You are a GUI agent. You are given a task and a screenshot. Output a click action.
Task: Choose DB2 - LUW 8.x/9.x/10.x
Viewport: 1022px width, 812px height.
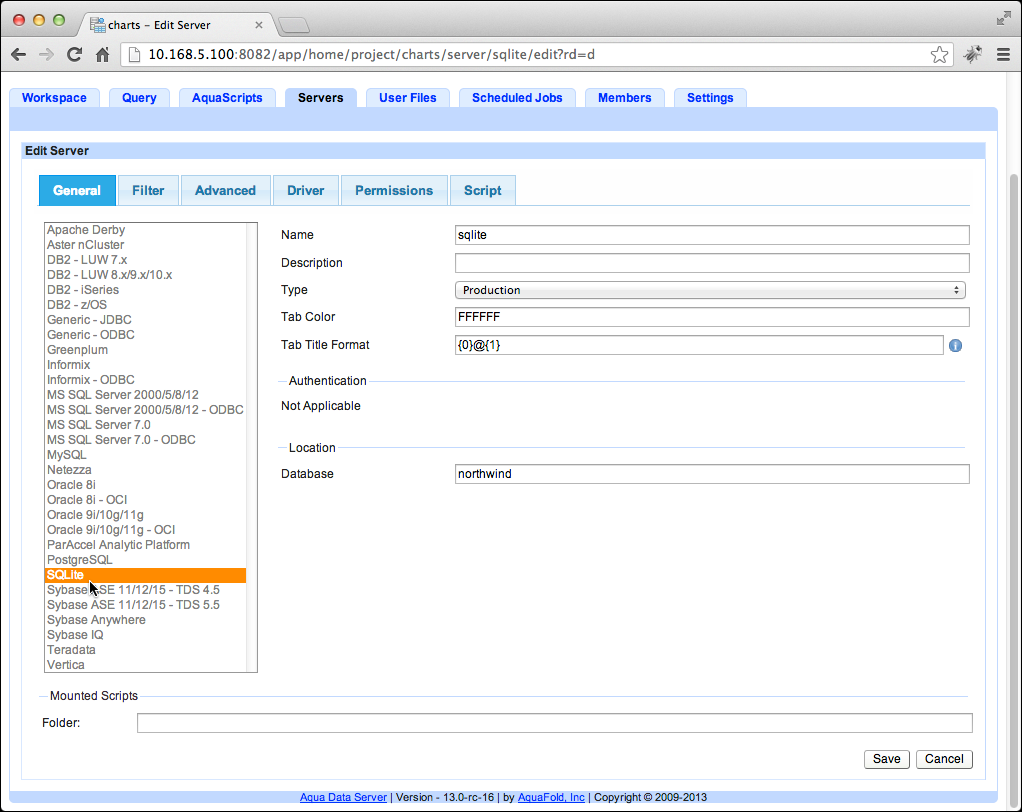click(145, 275)
